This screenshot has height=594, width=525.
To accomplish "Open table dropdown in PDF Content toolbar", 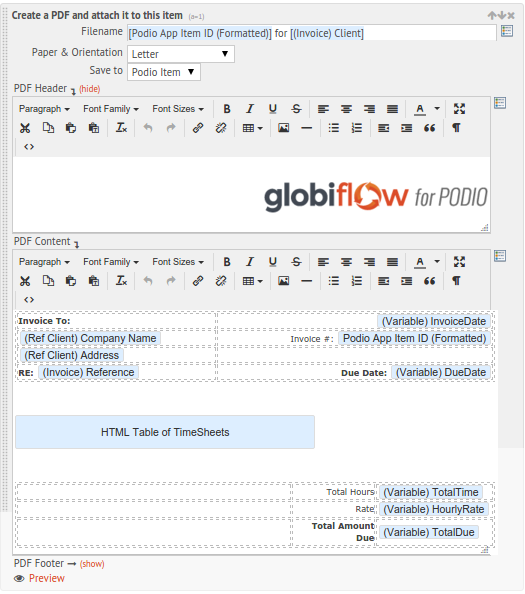I will pyautogui.click(x=253, y=281).
